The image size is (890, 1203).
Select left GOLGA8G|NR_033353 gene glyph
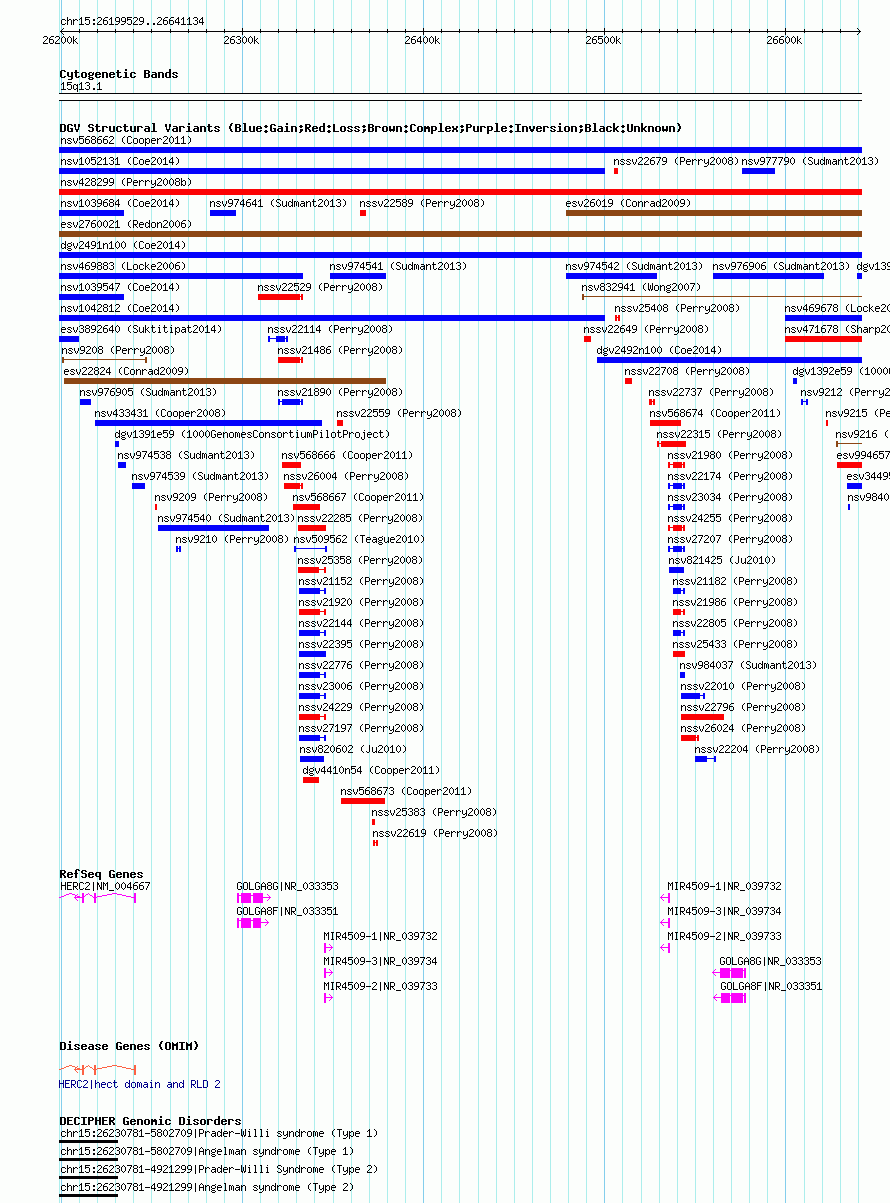tap(254, 898)
